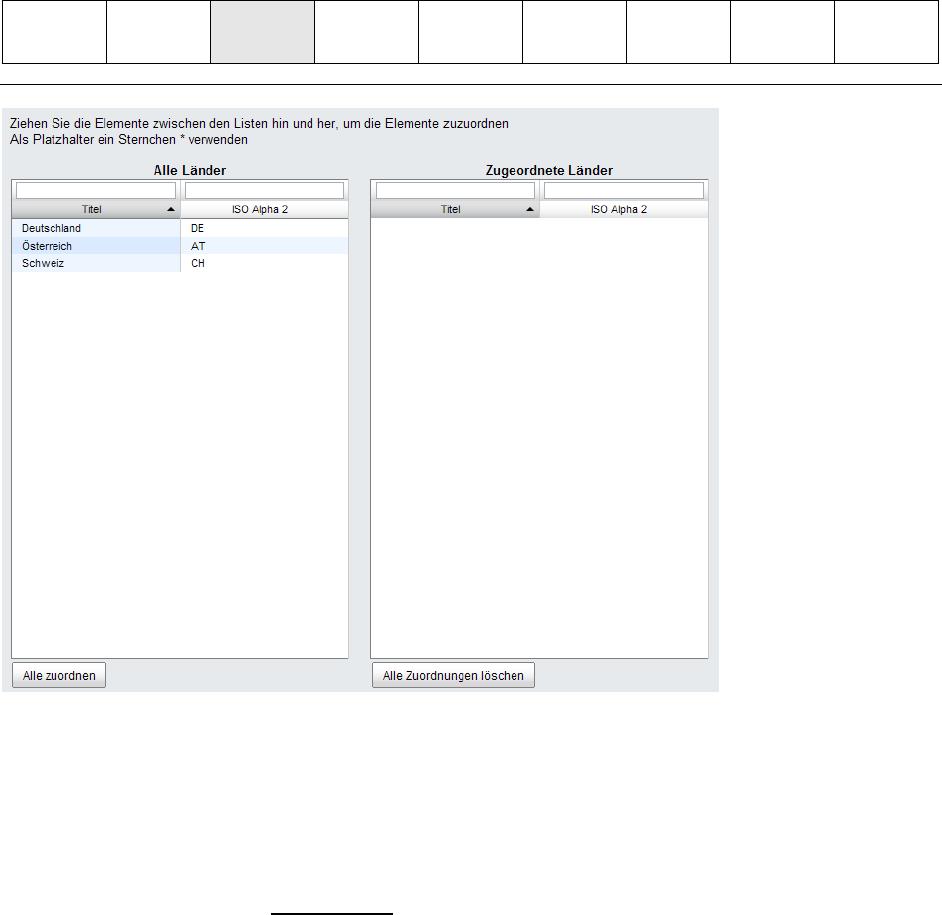Click the CH ISO code cell

coord(264,263)
